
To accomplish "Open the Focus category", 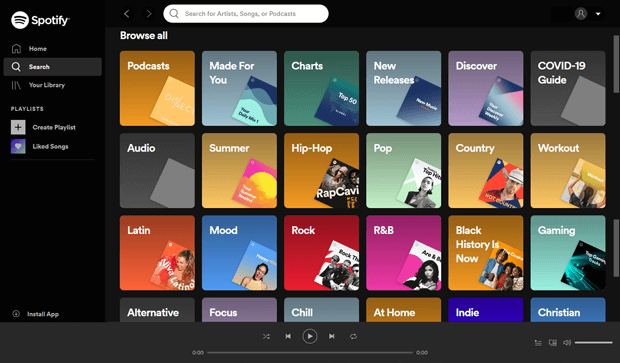I will [x=239, y=310].
